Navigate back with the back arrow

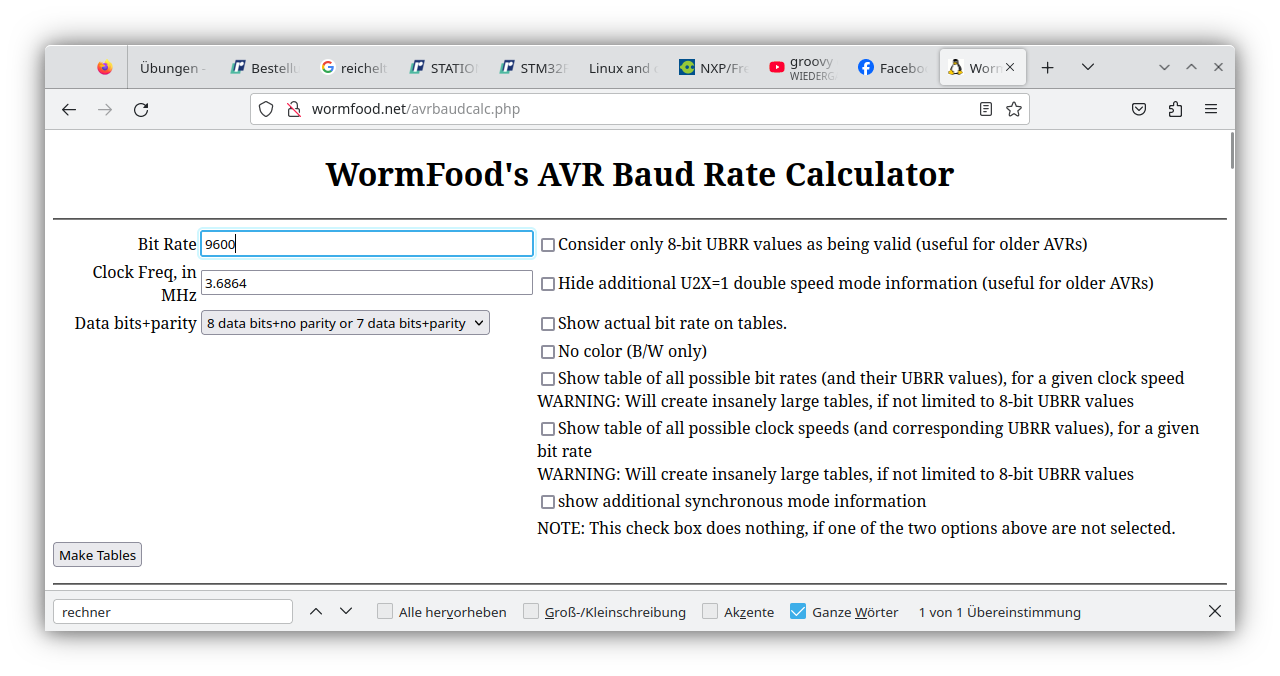[68, 109]
